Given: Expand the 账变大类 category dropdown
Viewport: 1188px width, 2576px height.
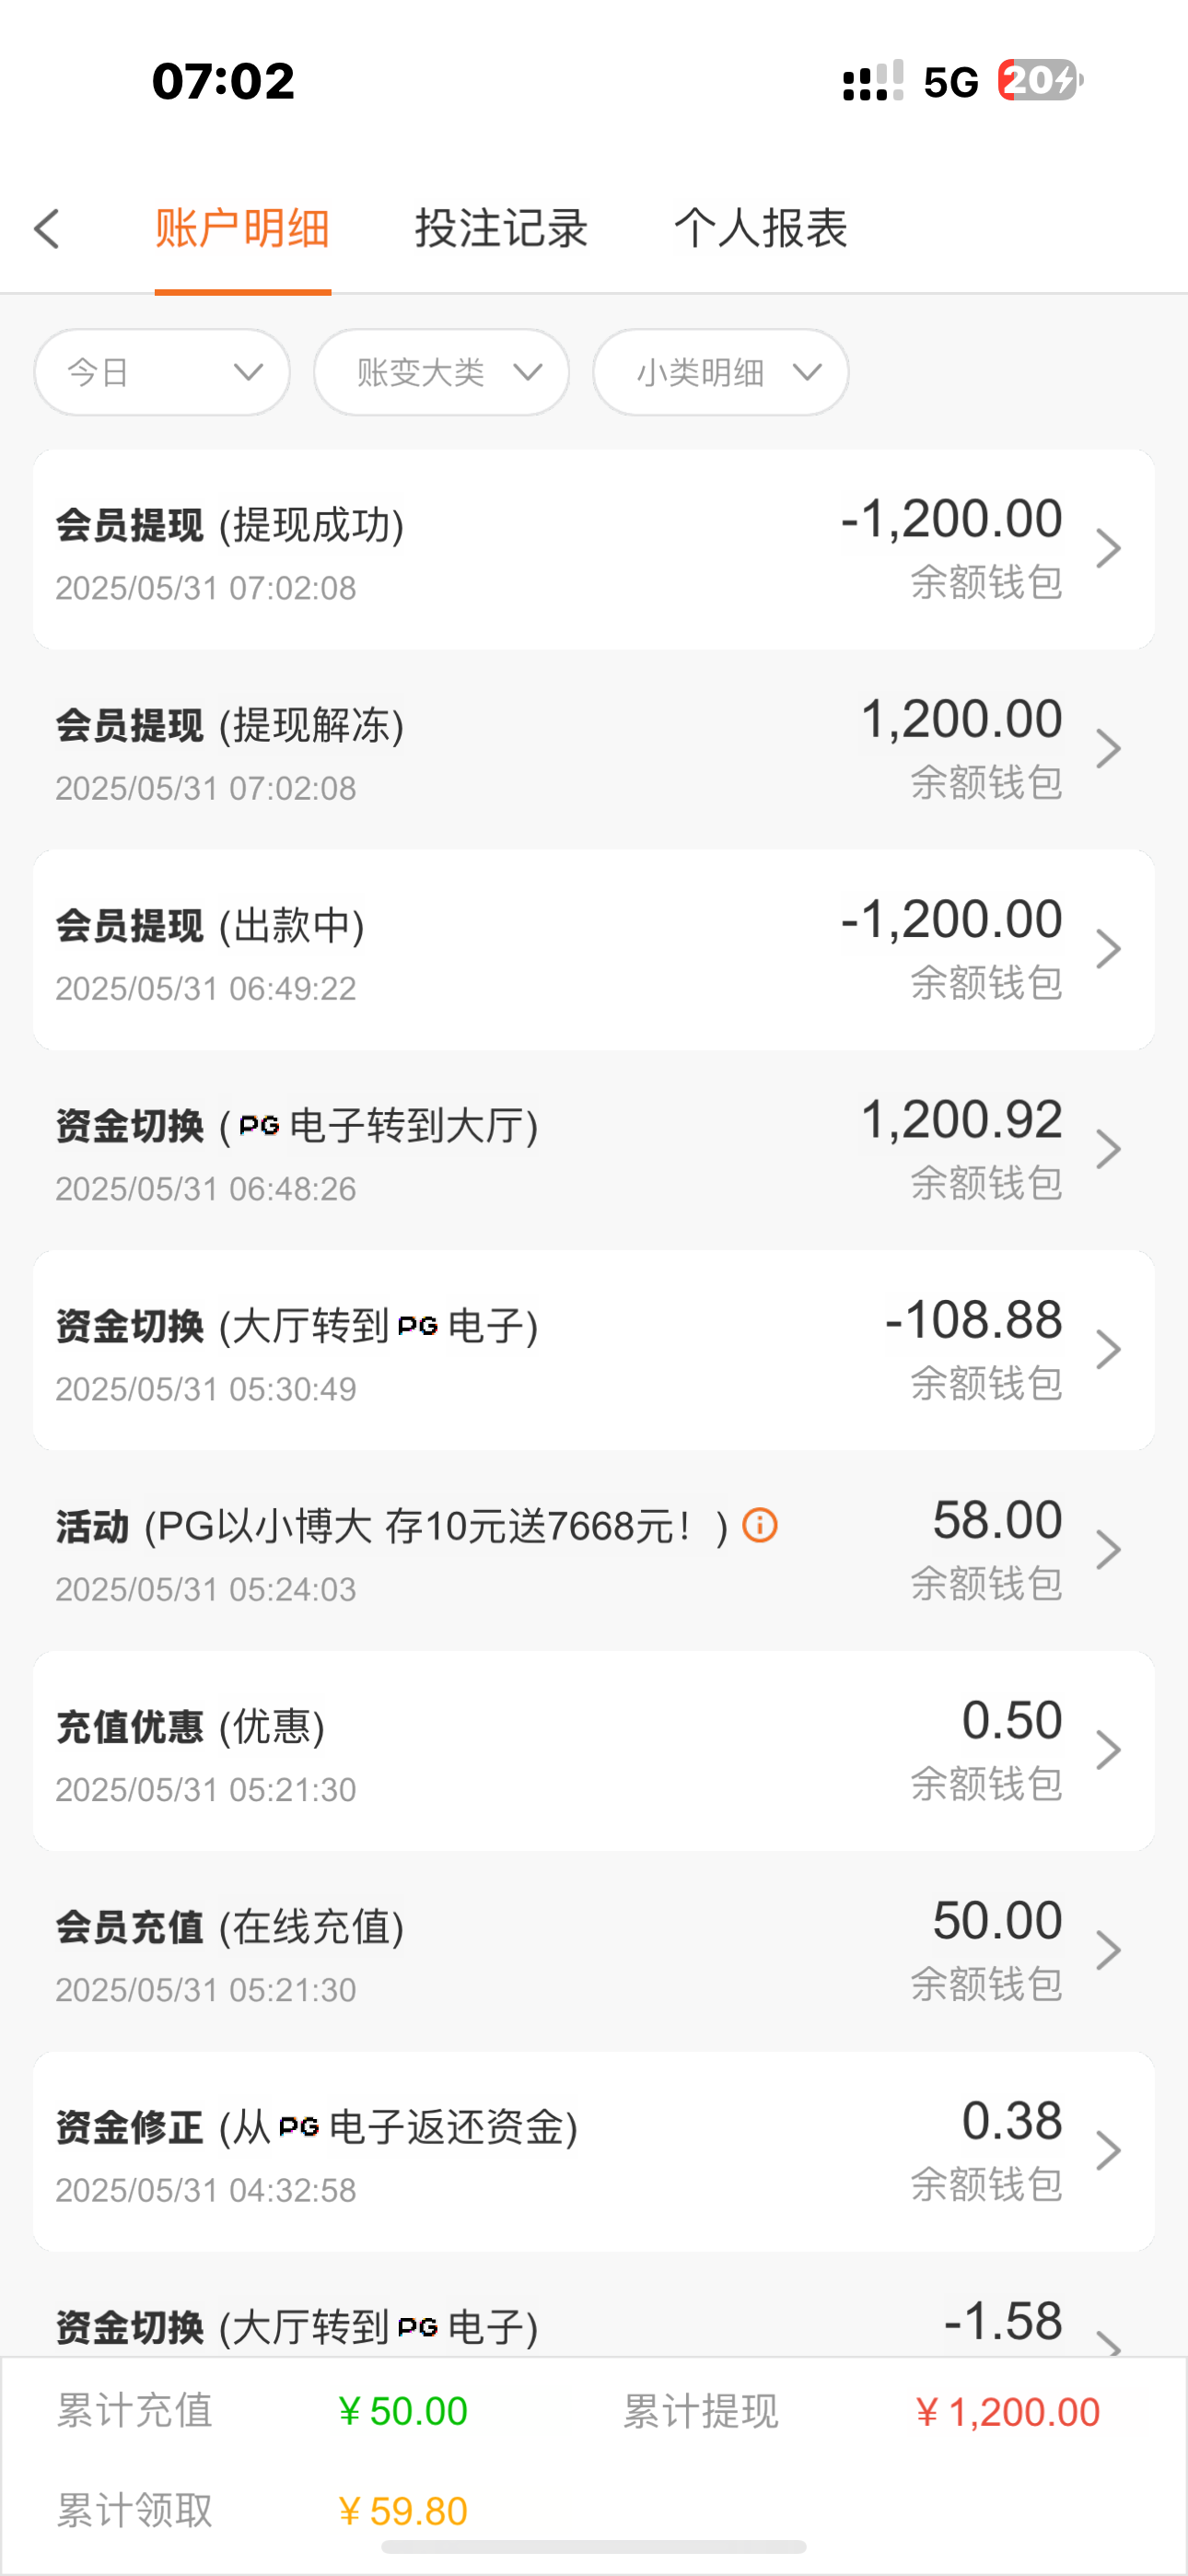Looking at the screenshot, I should (x=441, y=372).
